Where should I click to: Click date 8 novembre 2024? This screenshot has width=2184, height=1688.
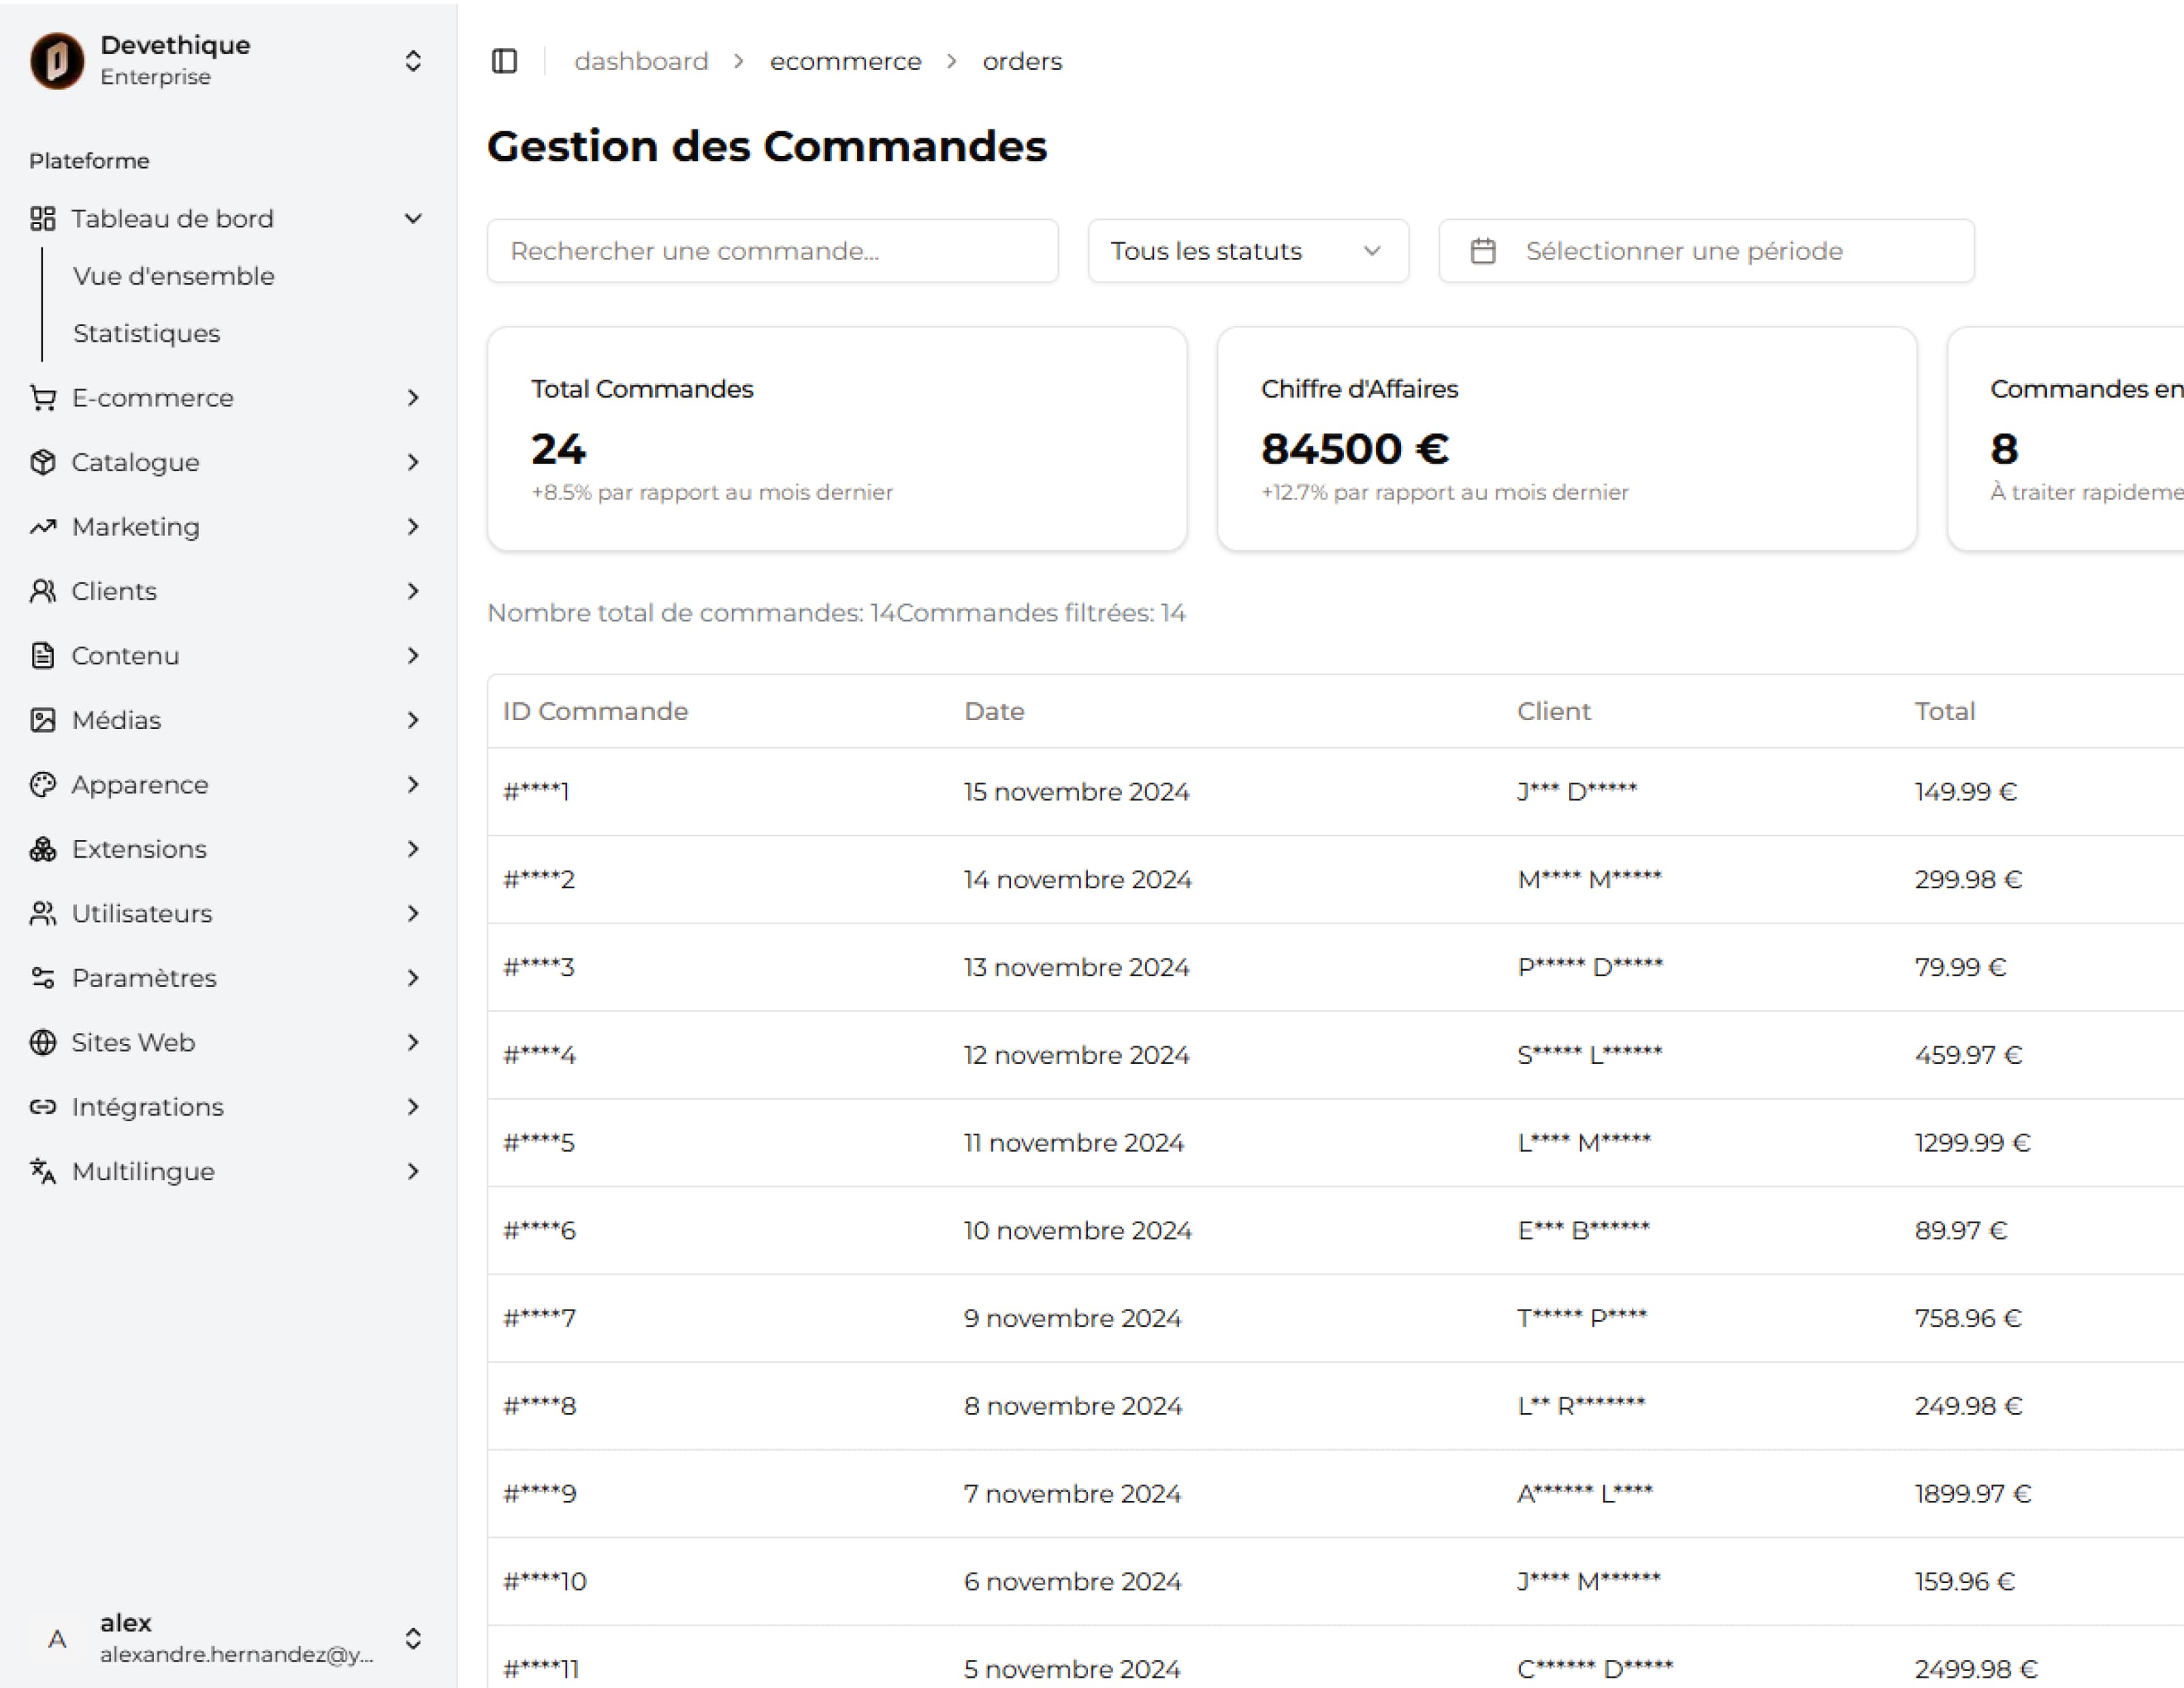pyautogui.click(x=1072, y=1406)
